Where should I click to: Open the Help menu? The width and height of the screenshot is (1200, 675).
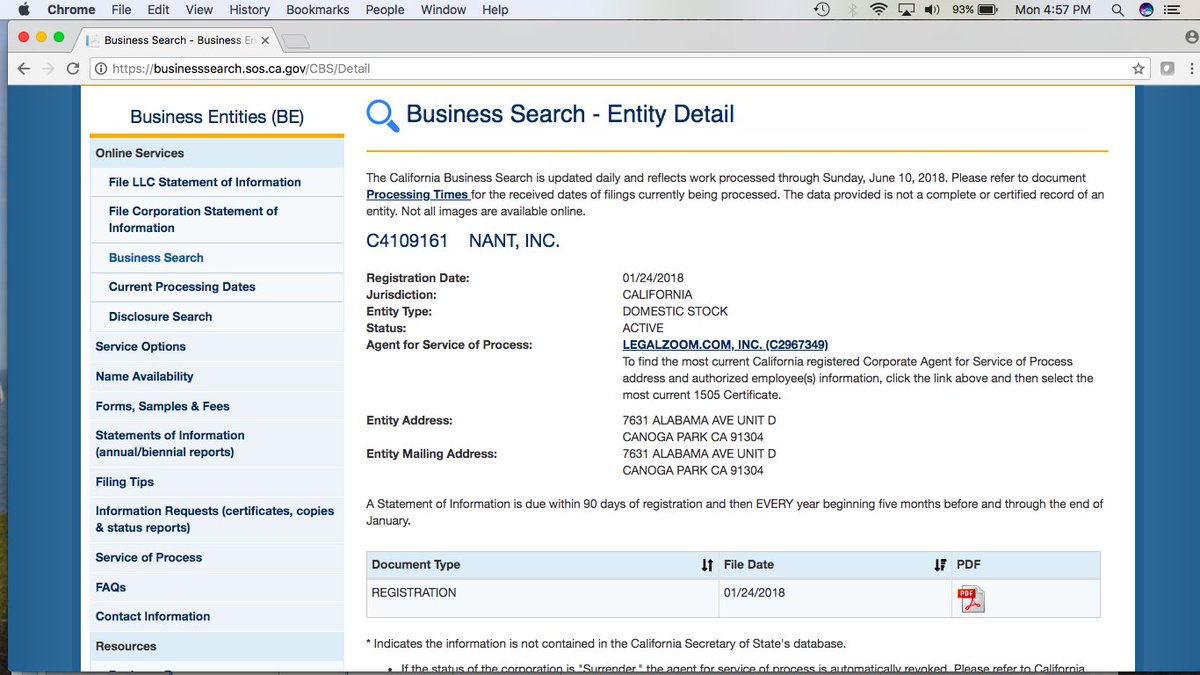[x=495, y=10]
